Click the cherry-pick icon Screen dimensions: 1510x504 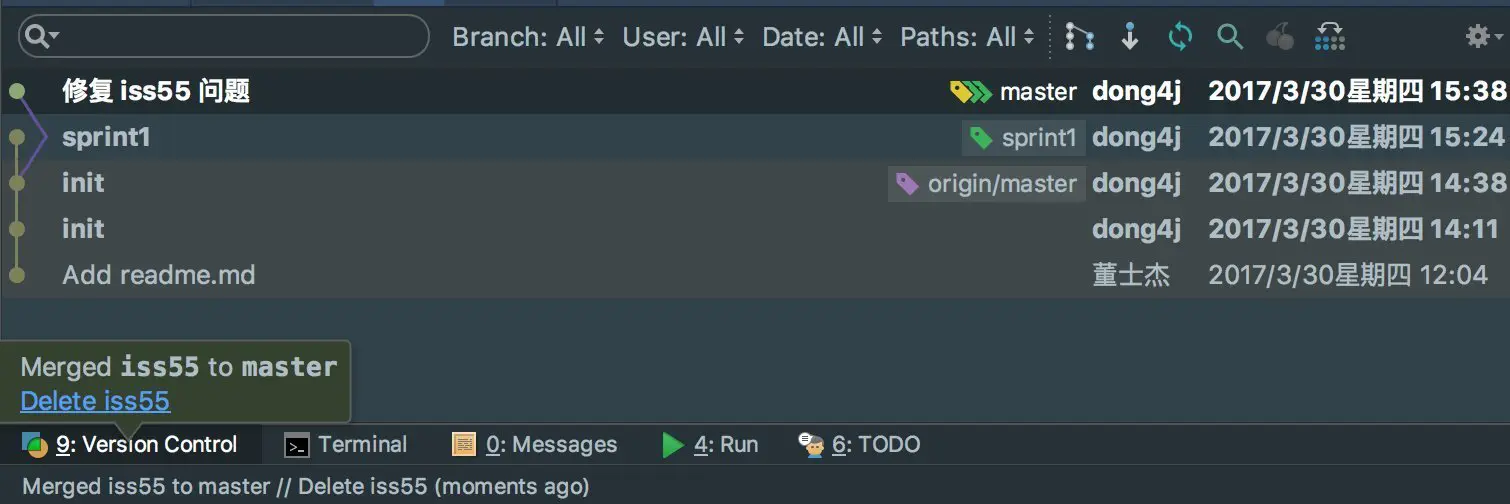[1279, 37]
